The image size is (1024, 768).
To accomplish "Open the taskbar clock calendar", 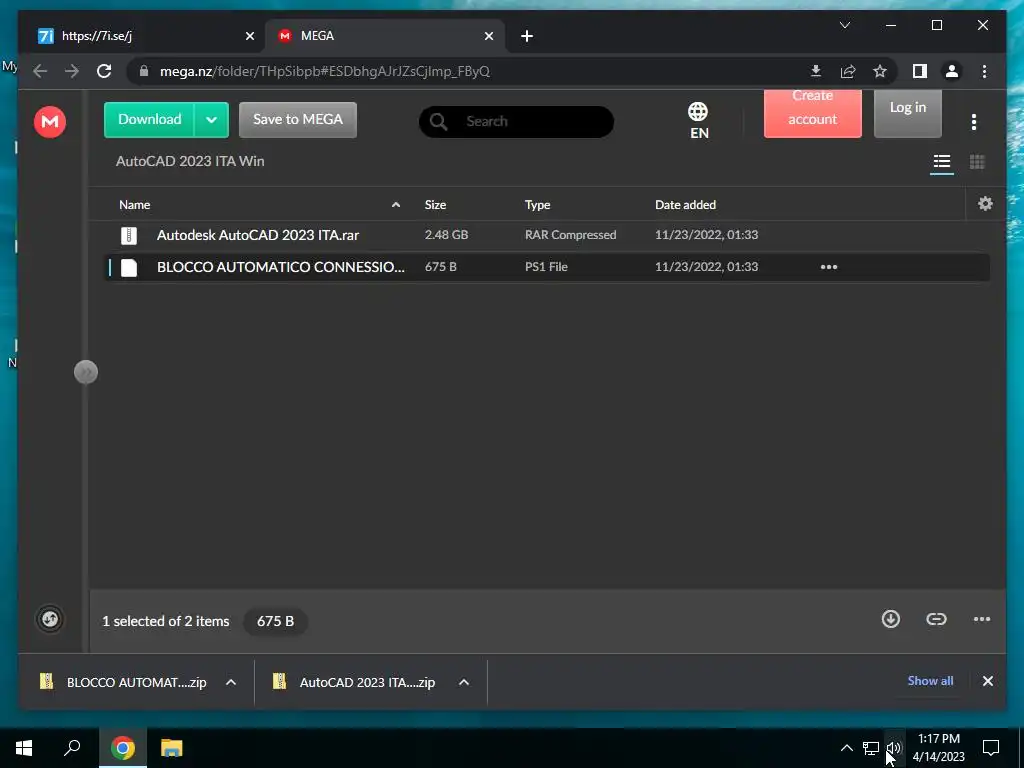I will click(x=938, y=748).
